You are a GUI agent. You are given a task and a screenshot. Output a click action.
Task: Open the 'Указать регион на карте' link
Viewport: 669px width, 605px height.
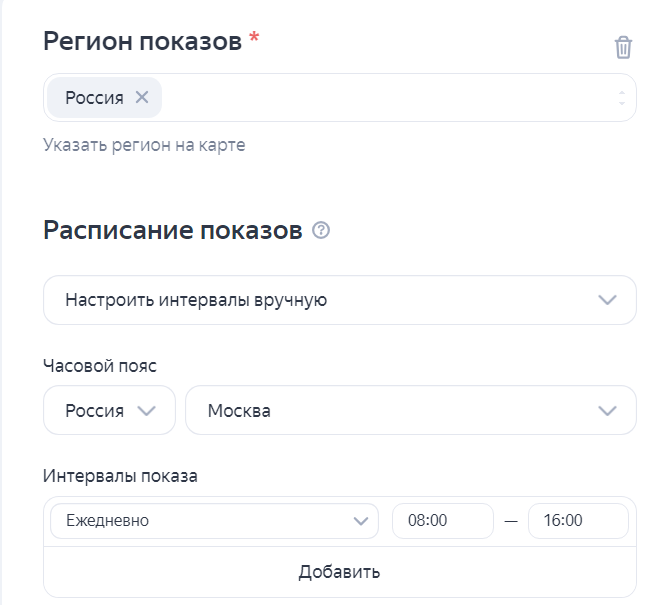[144, 145]
